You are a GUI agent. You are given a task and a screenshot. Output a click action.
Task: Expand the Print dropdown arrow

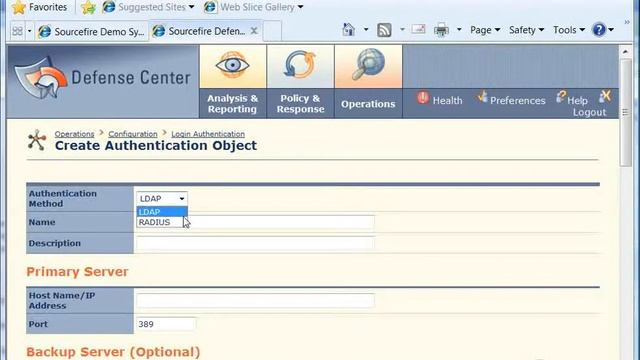459,30
